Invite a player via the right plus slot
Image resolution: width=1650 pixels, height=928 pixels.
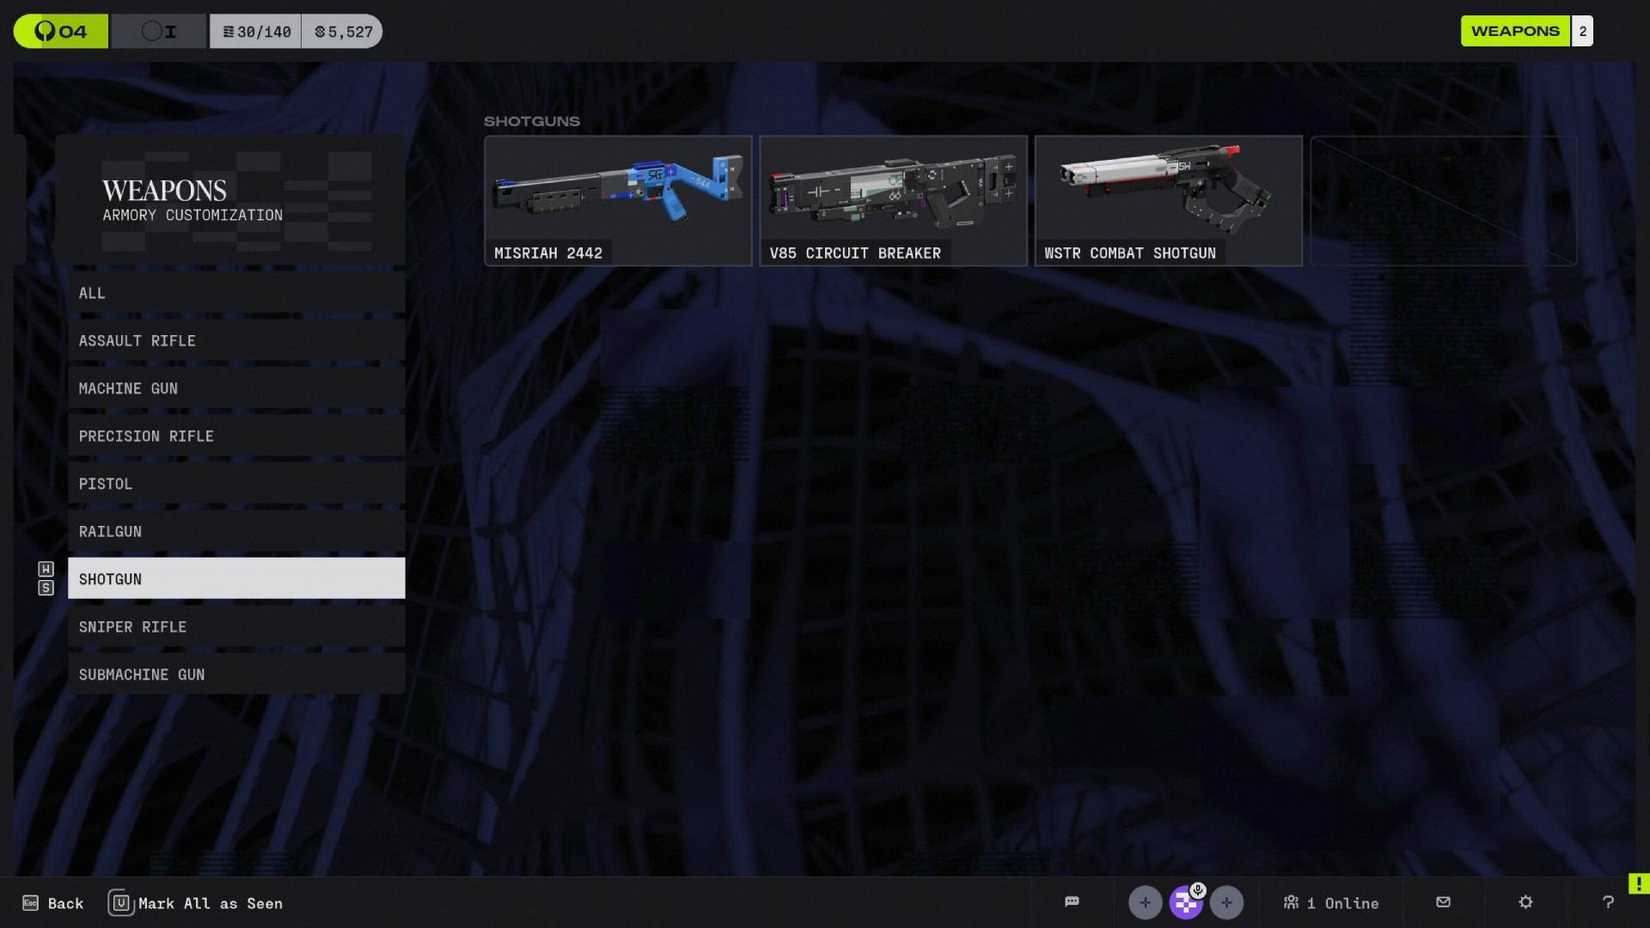point(1226,902)
